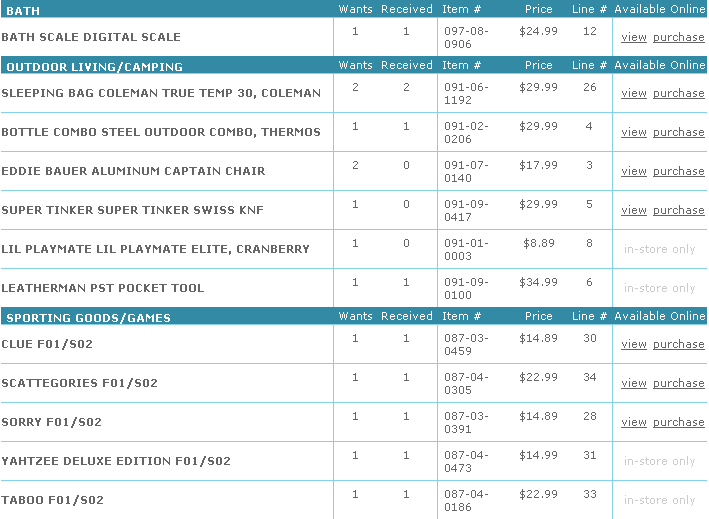Viewport: 709px width, 519px height.
Task: Purchase the Sorry F01/S02 game
Action: tap(678, 422)
